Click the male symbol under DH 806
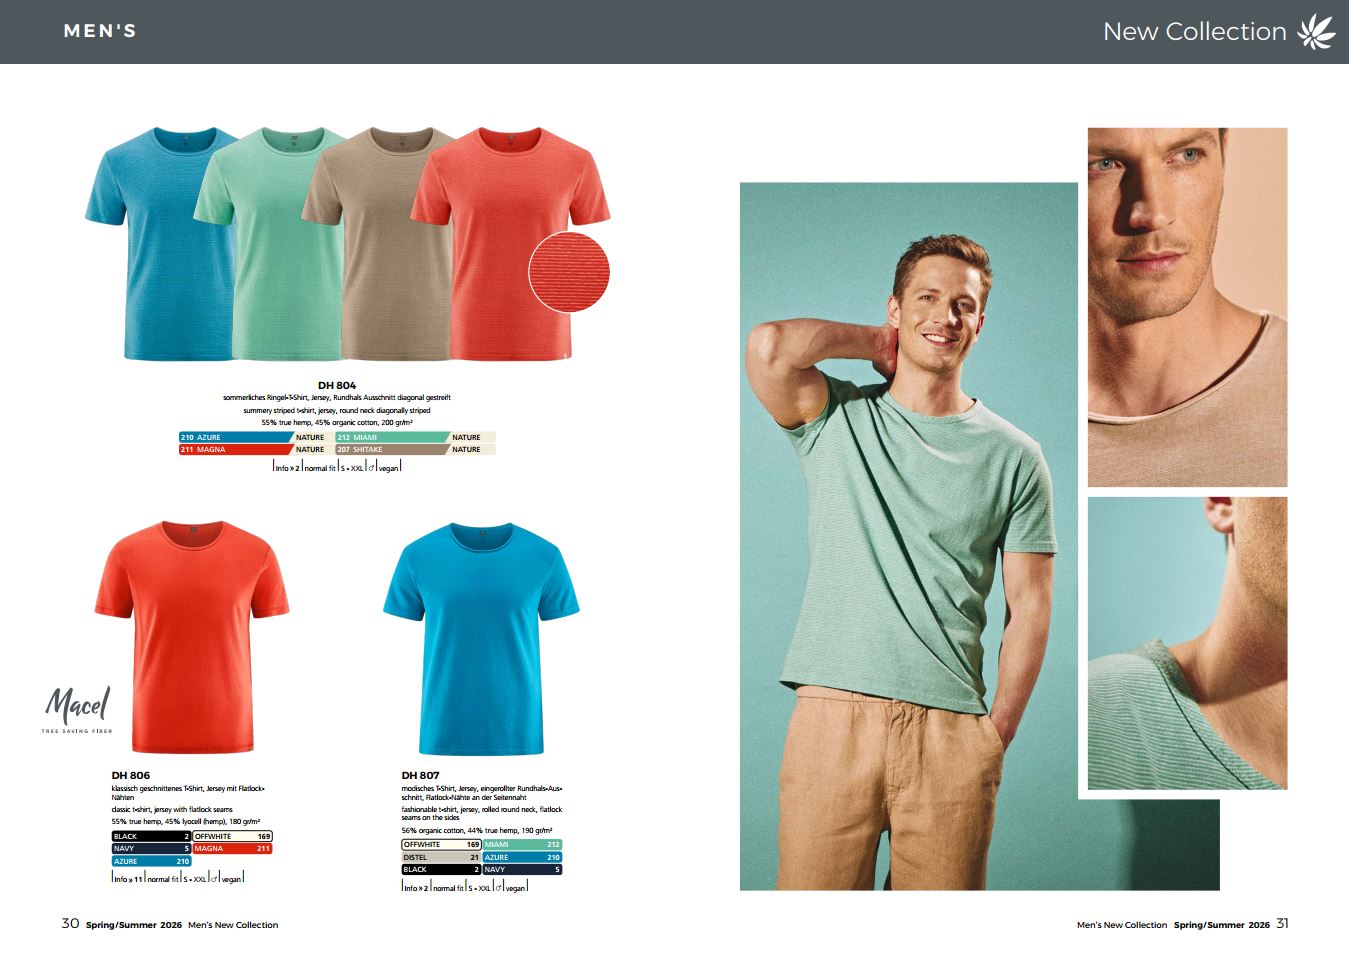 214,879
